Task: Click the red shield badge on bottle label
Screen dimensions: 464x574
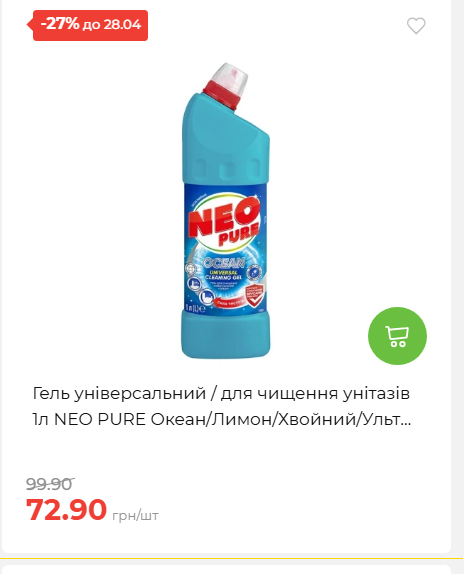Action: pos(255,294)
